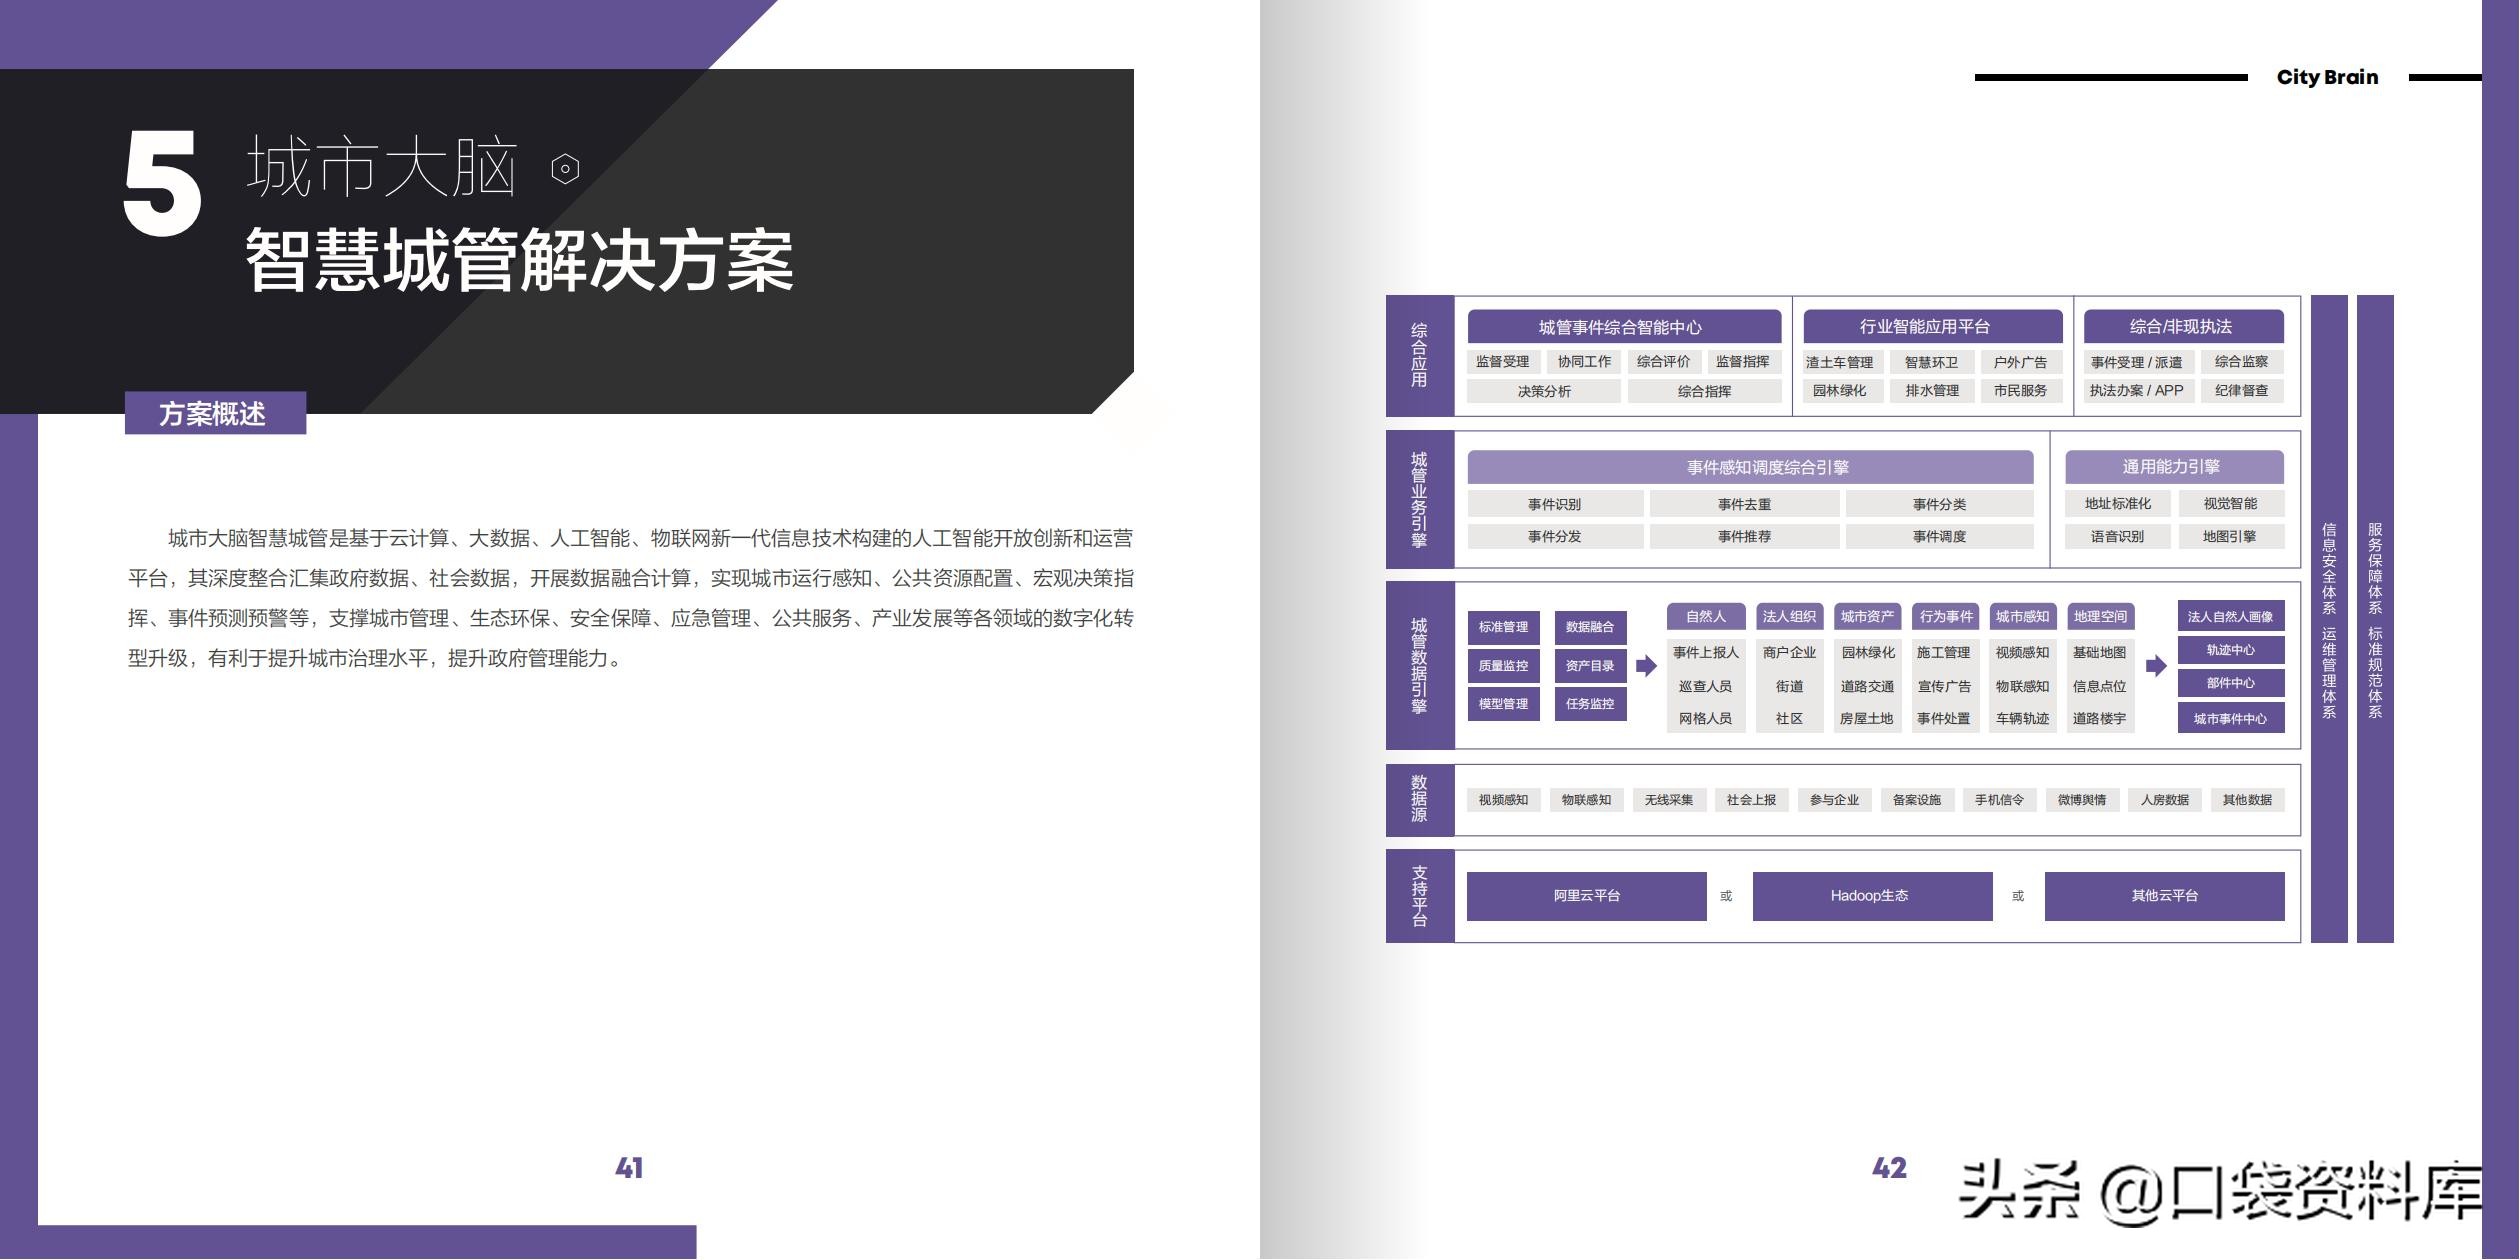
Task: Click the 协同工作 box
Action: click(x=1584, y=362)
